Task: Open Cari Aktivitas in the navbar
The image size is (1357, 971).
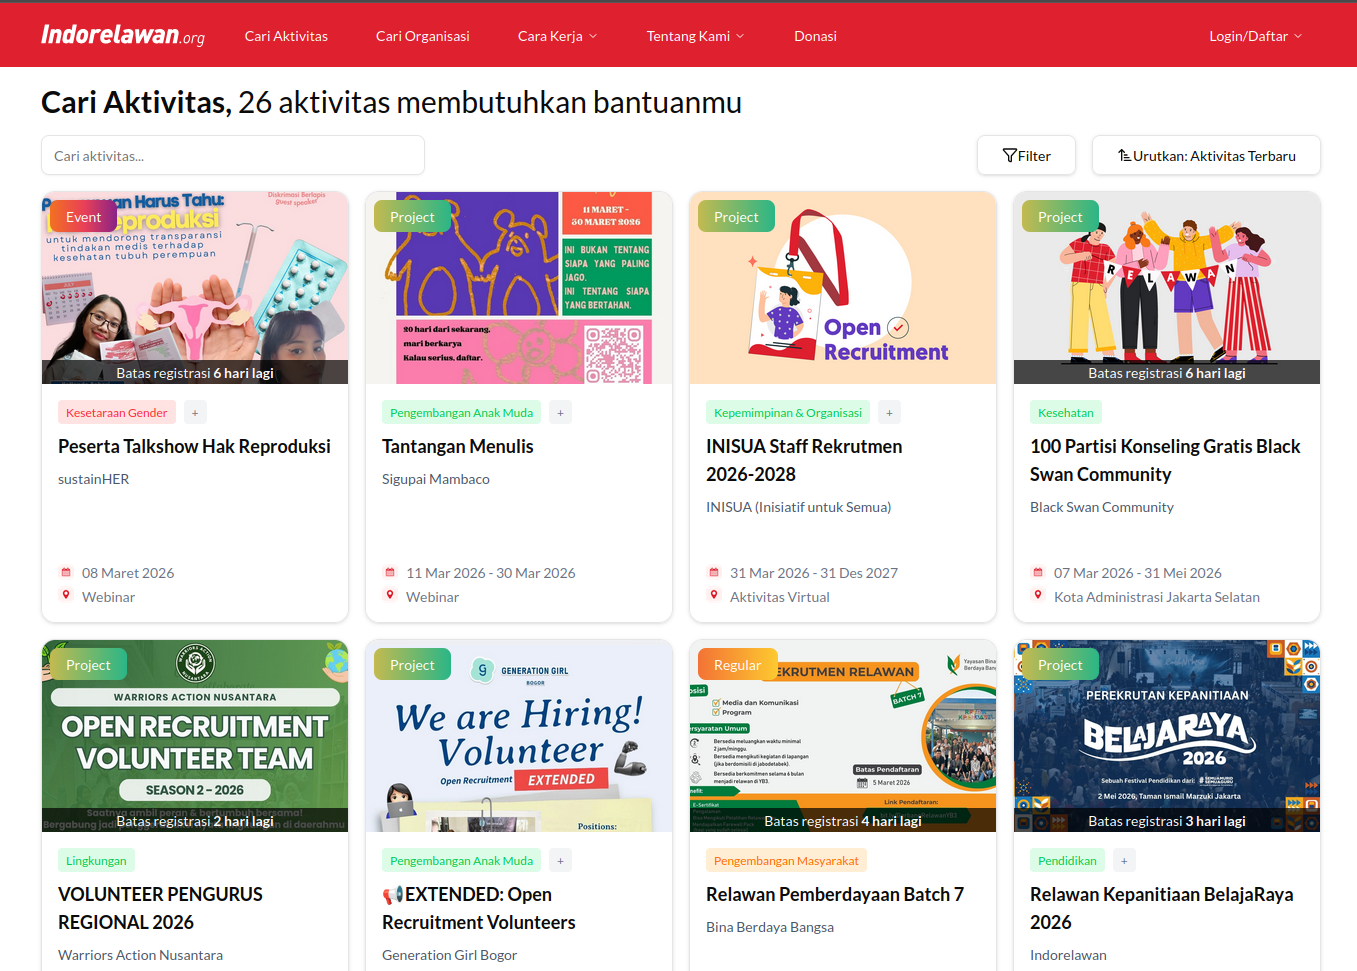Action: pos(286,36)
